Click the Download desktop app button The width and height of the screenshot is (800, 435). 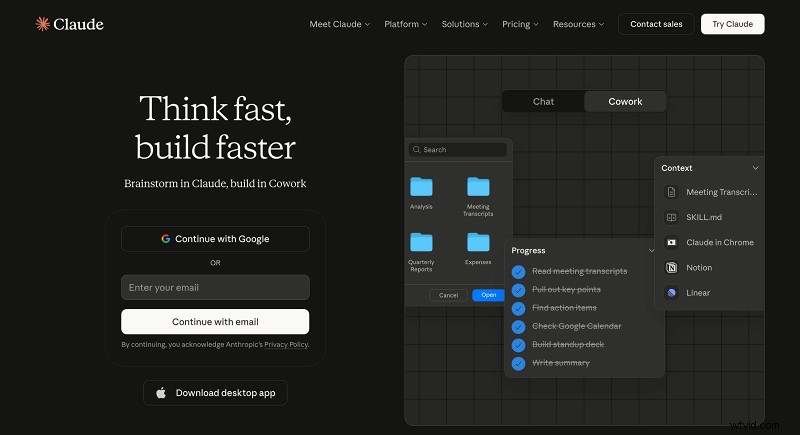pyautogui.click(x=215, y=393)
